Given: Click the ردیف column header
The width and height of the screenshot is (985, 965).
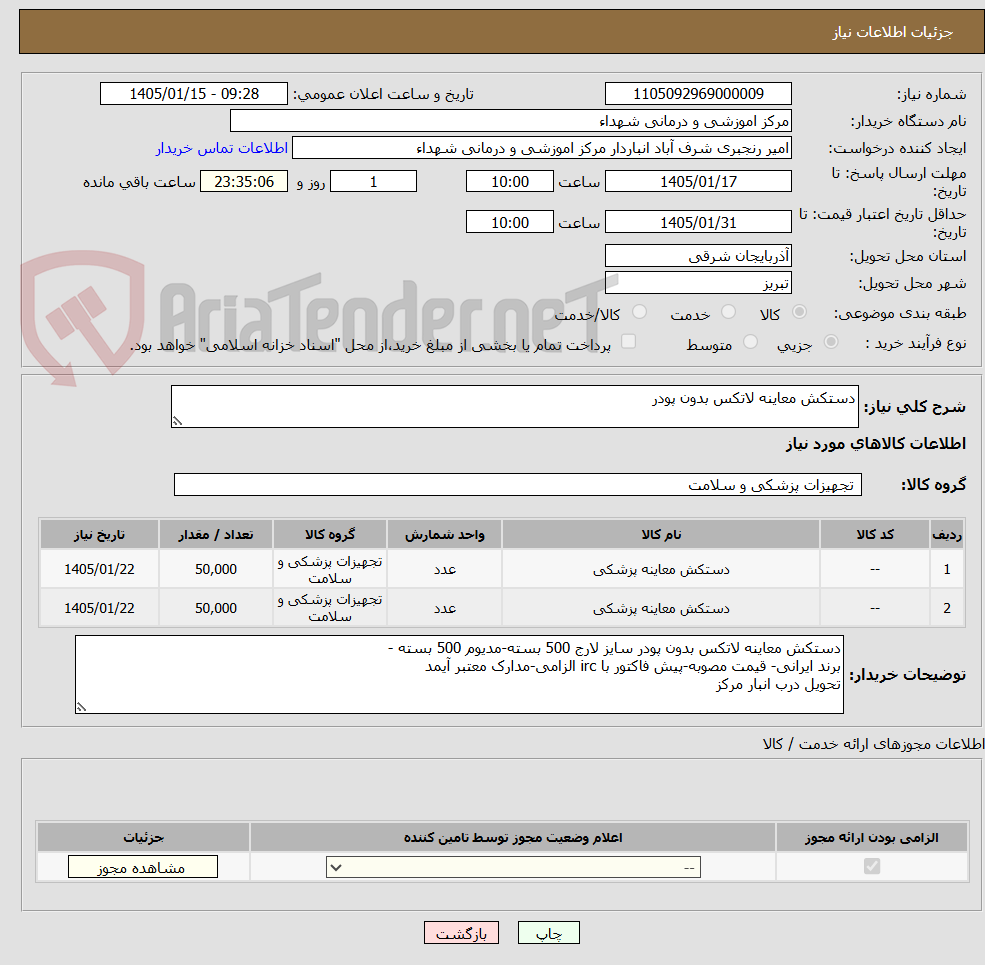Looking at the screenshot, I should coord(947,534).
